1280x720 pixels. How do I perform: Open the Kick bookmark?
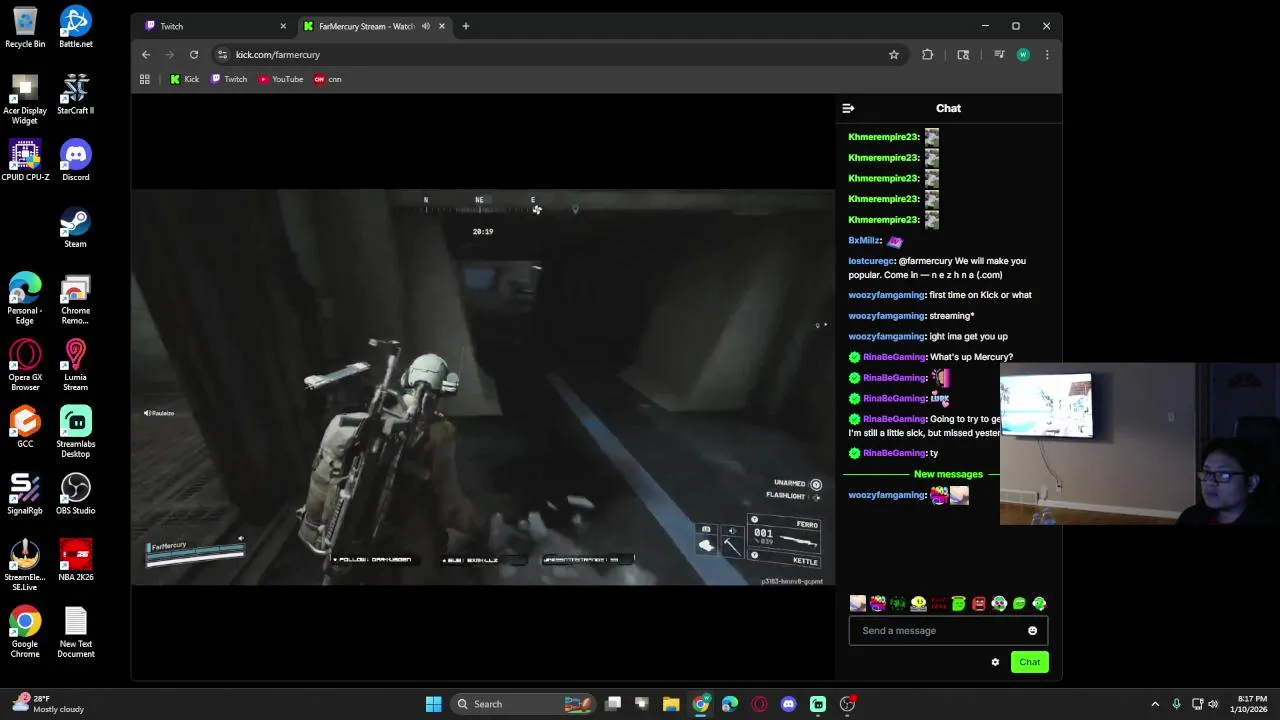click(185, 79)
